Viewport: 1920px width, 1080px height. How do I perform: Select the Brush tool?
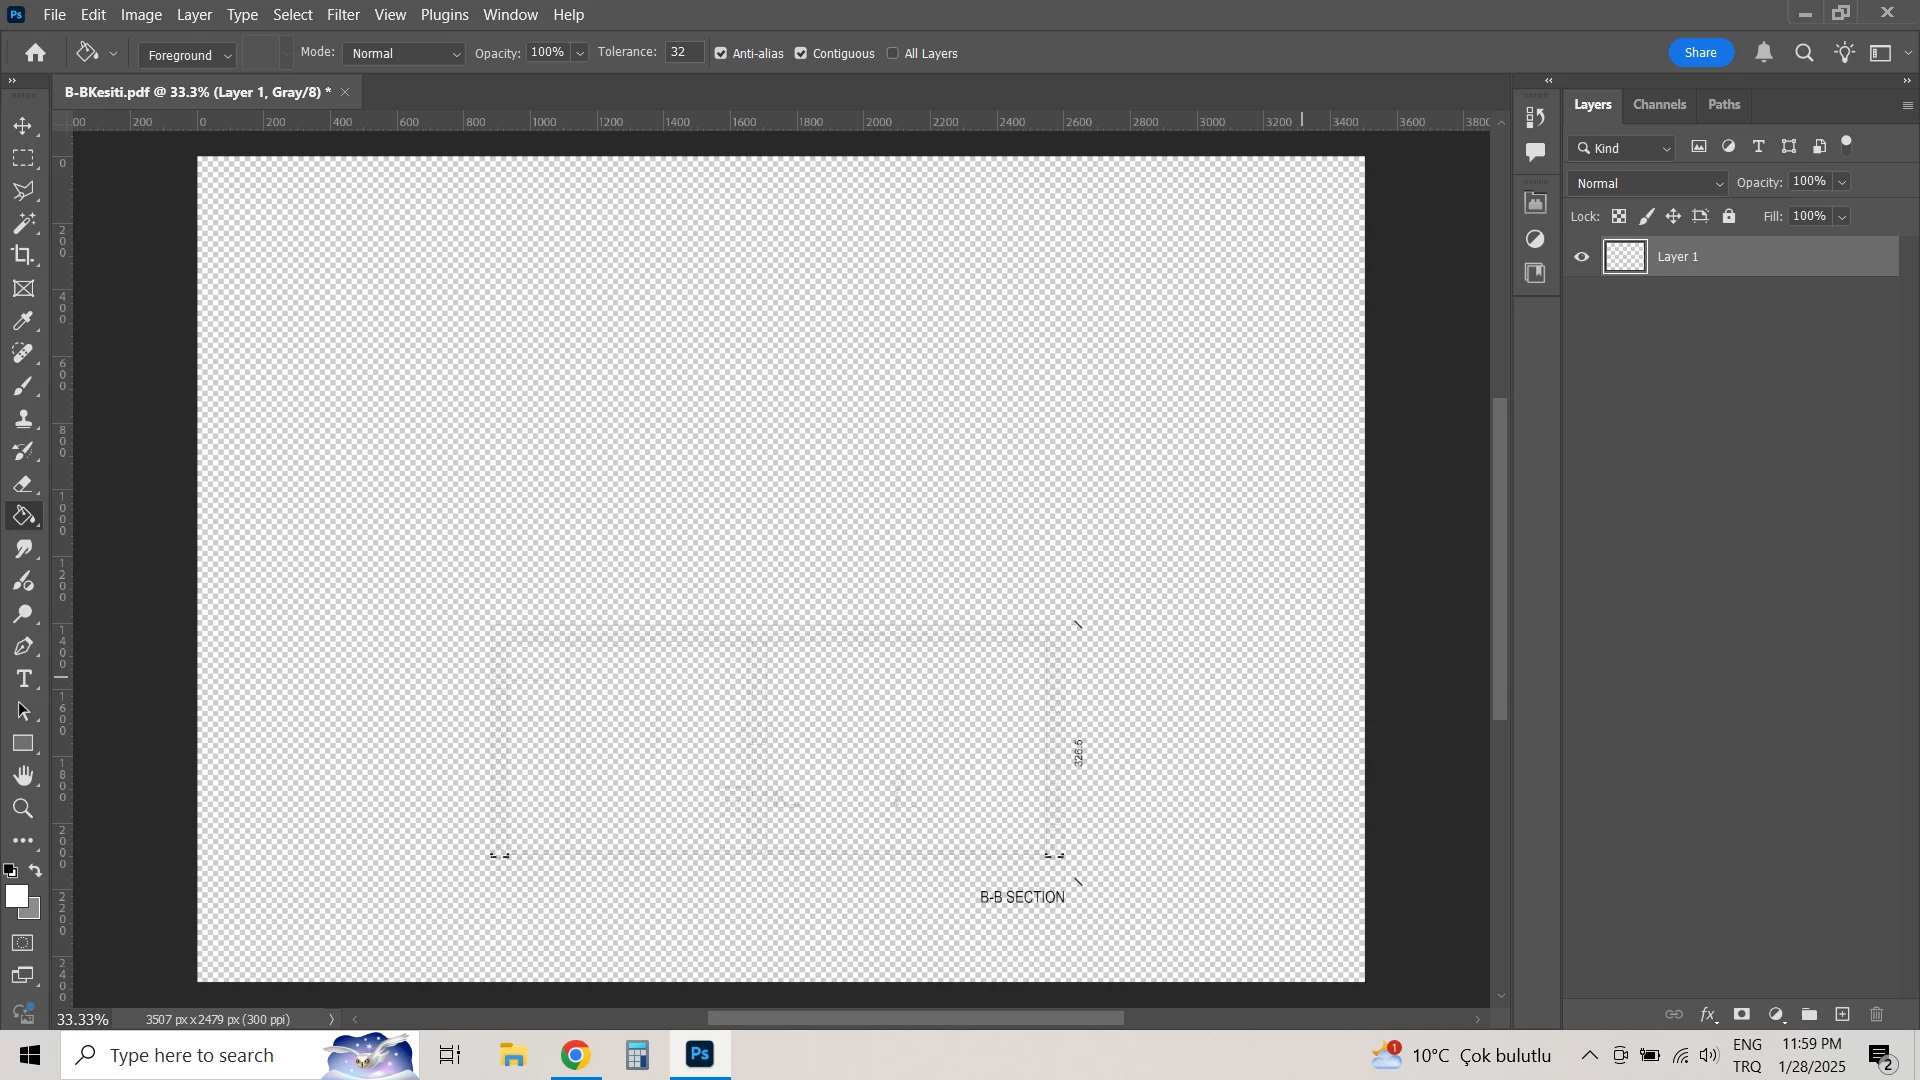pyautogui.click(x=23, y=387)
